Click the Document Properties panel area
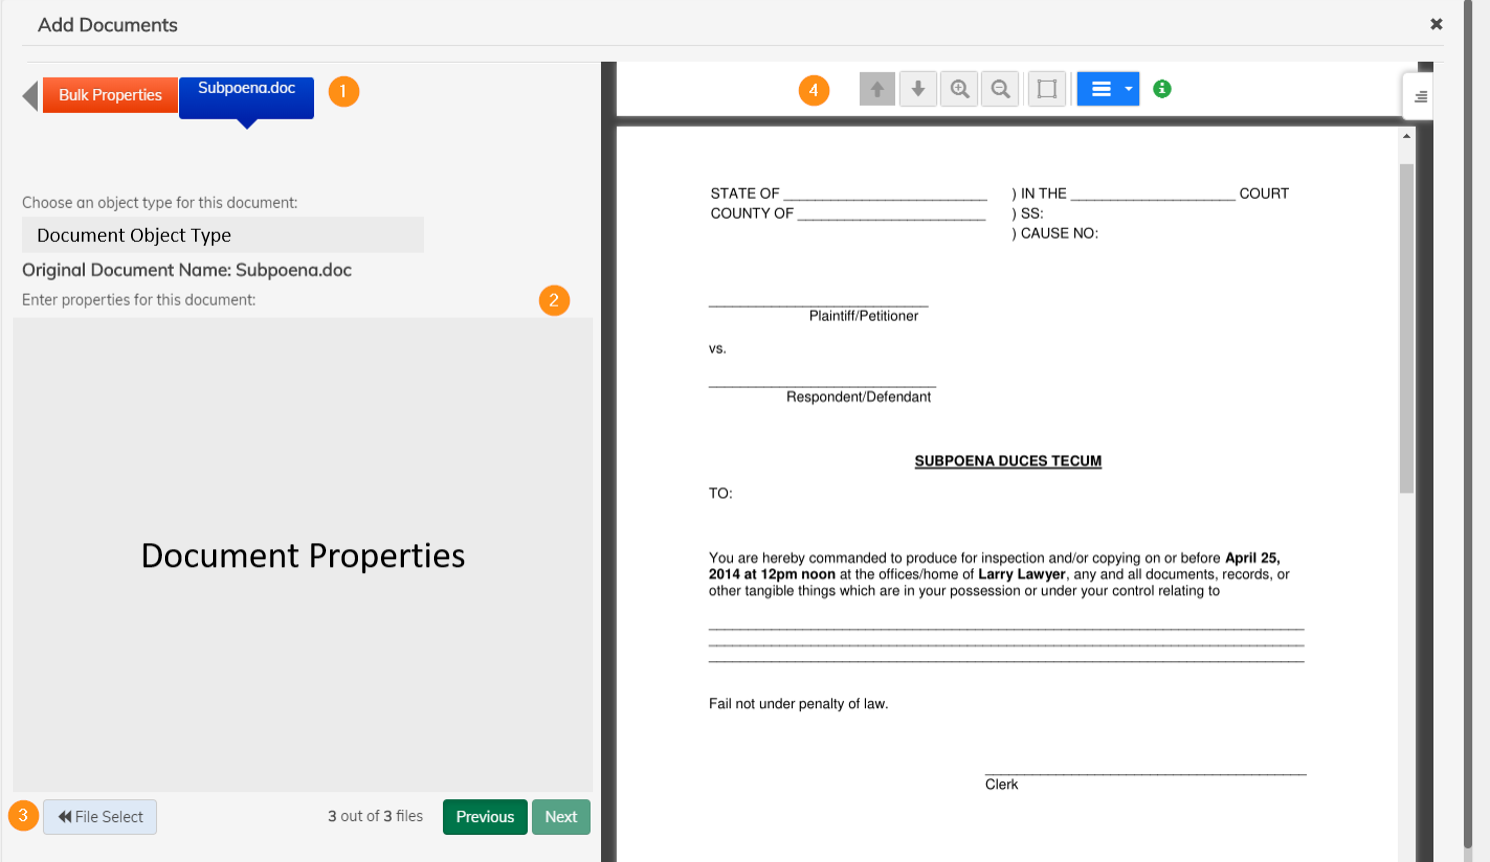Screen dimensions: 1490x862 [303, 555]
